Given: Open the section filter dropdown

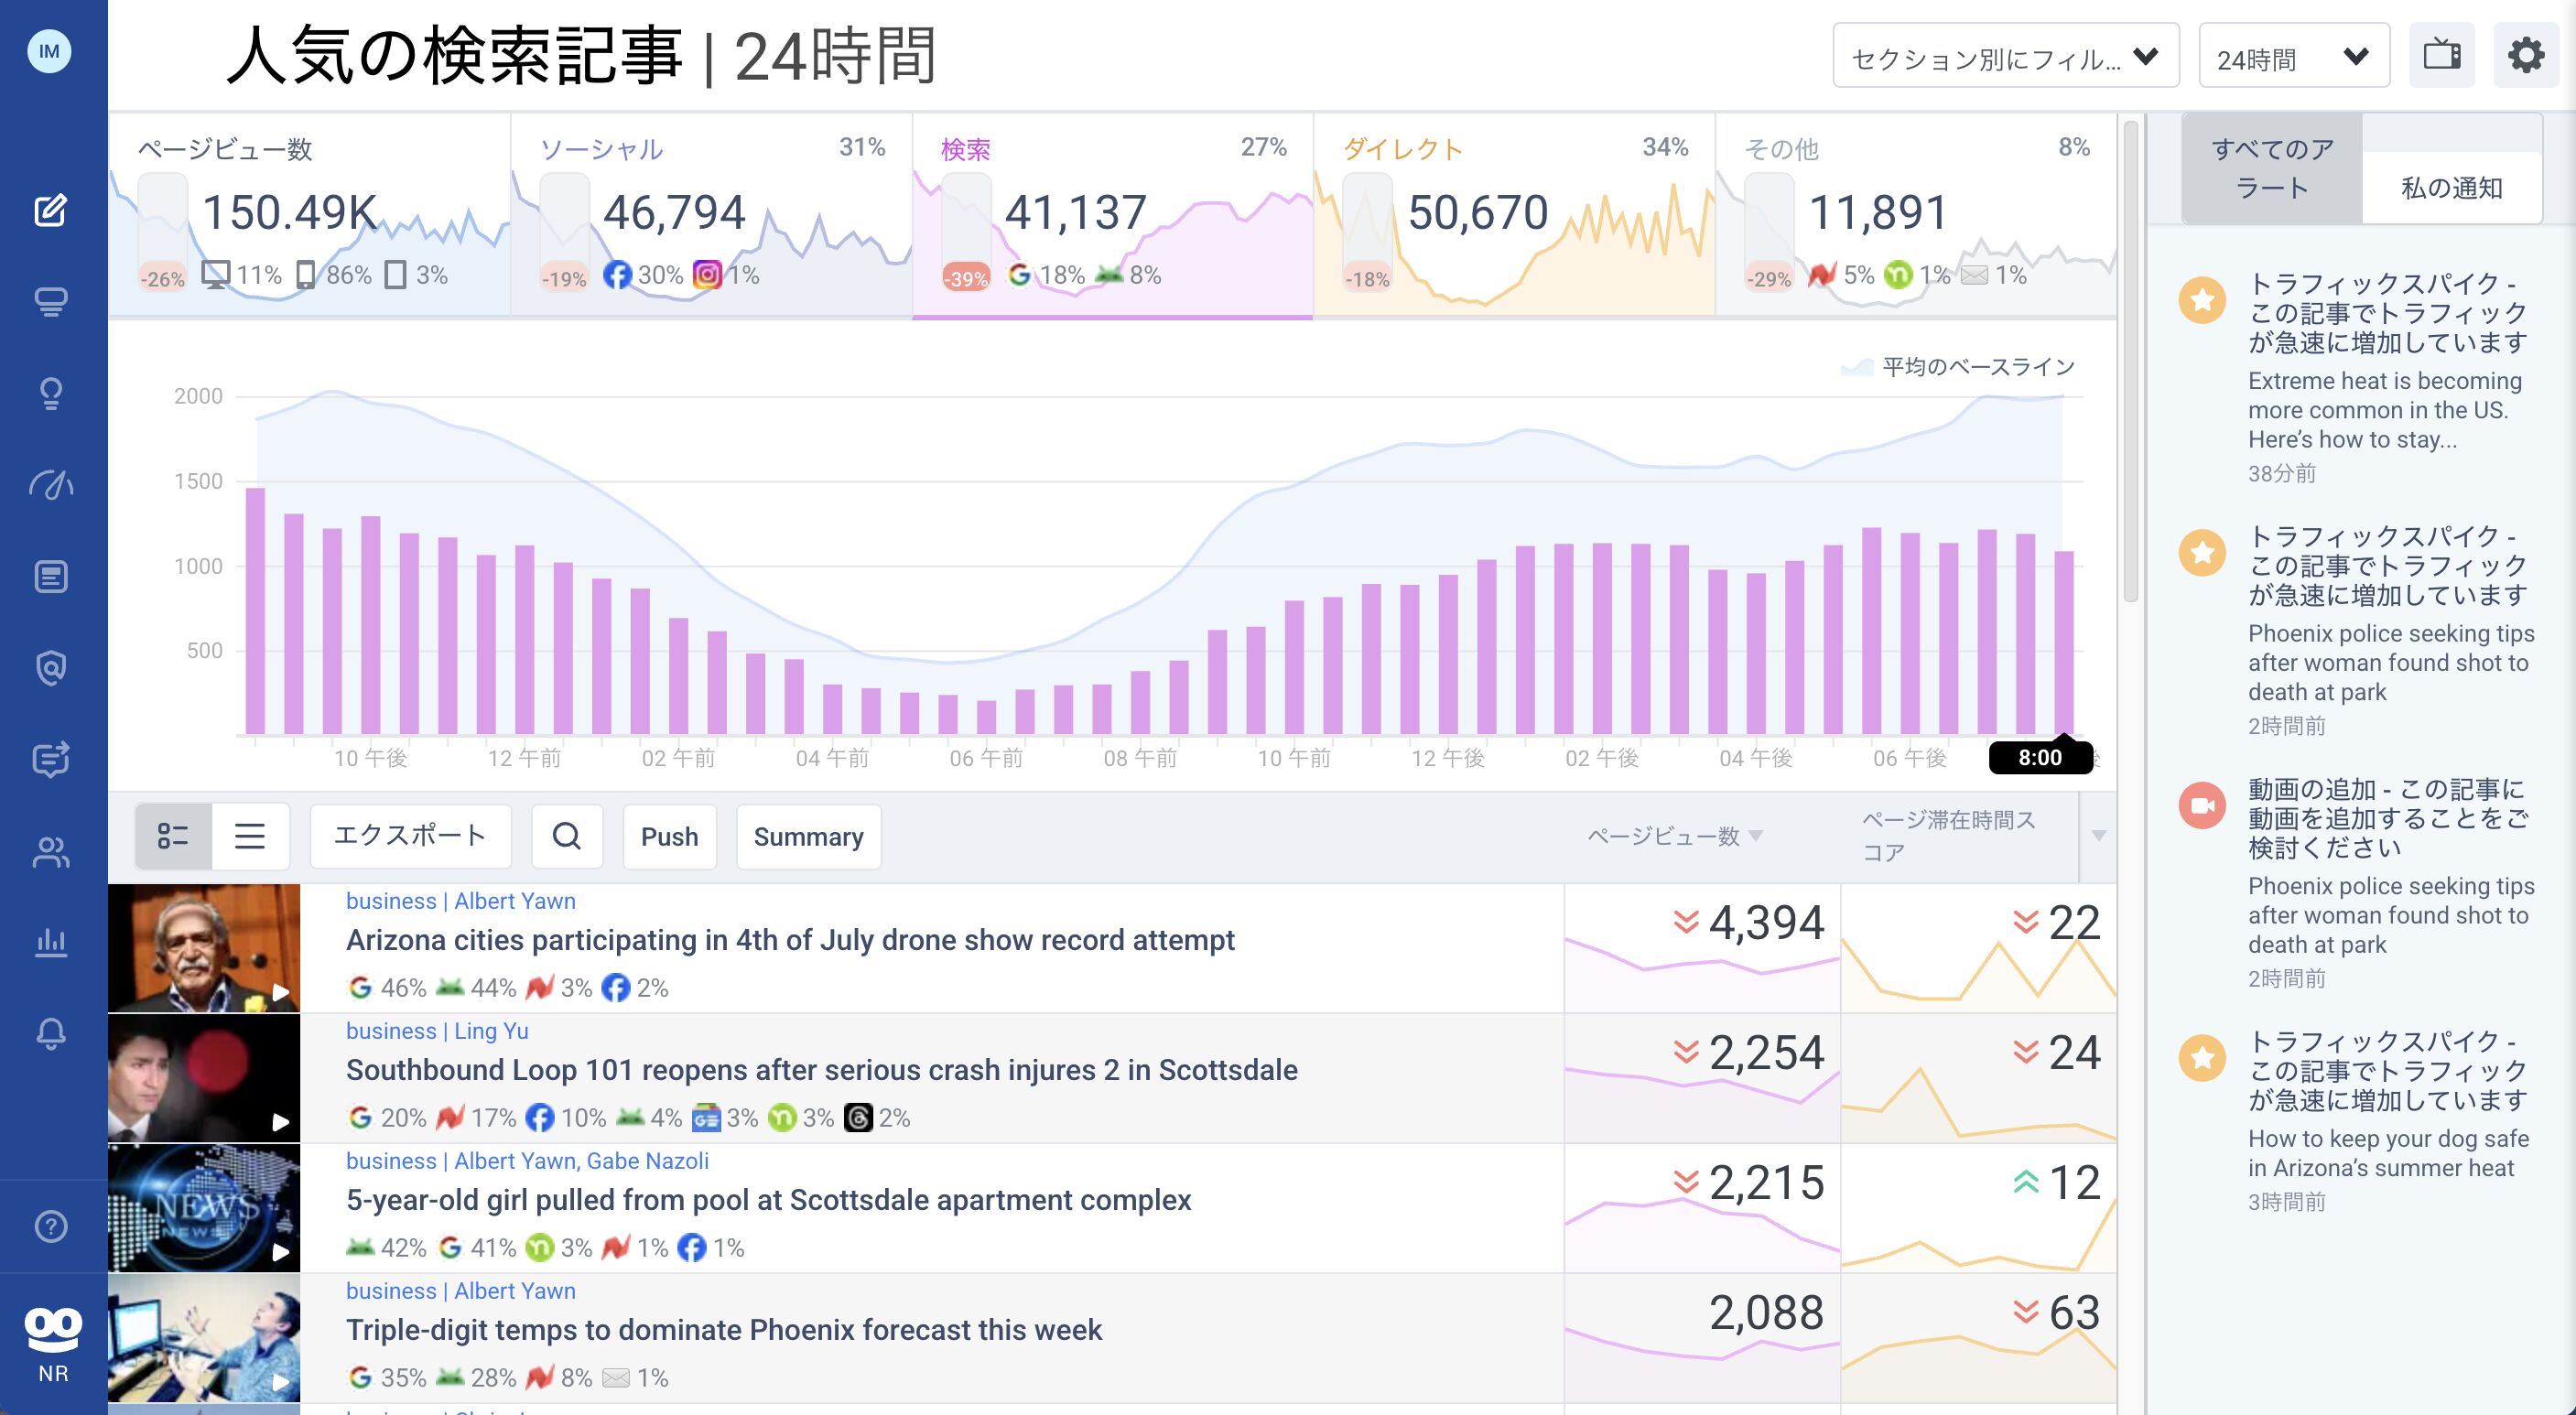Looking at the screenshot, I should [x=2006, y=56].
